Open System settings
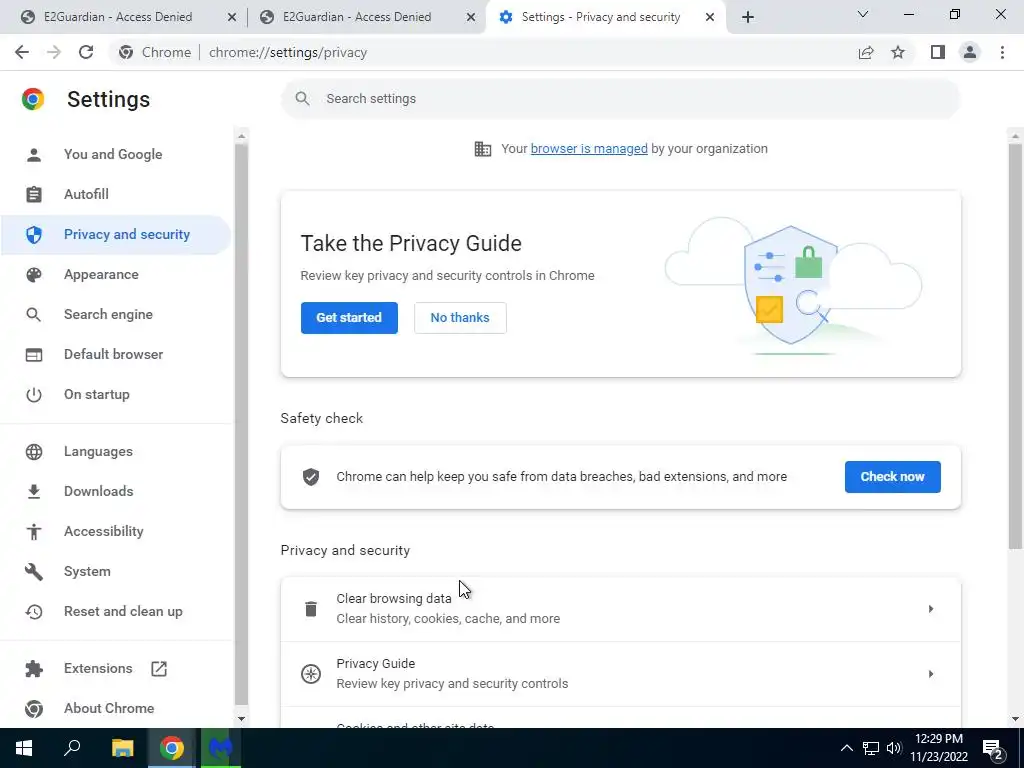Image resolution: width=1024 pixels, height=768 pixels. pyautogui.click(x=116, y=571)
